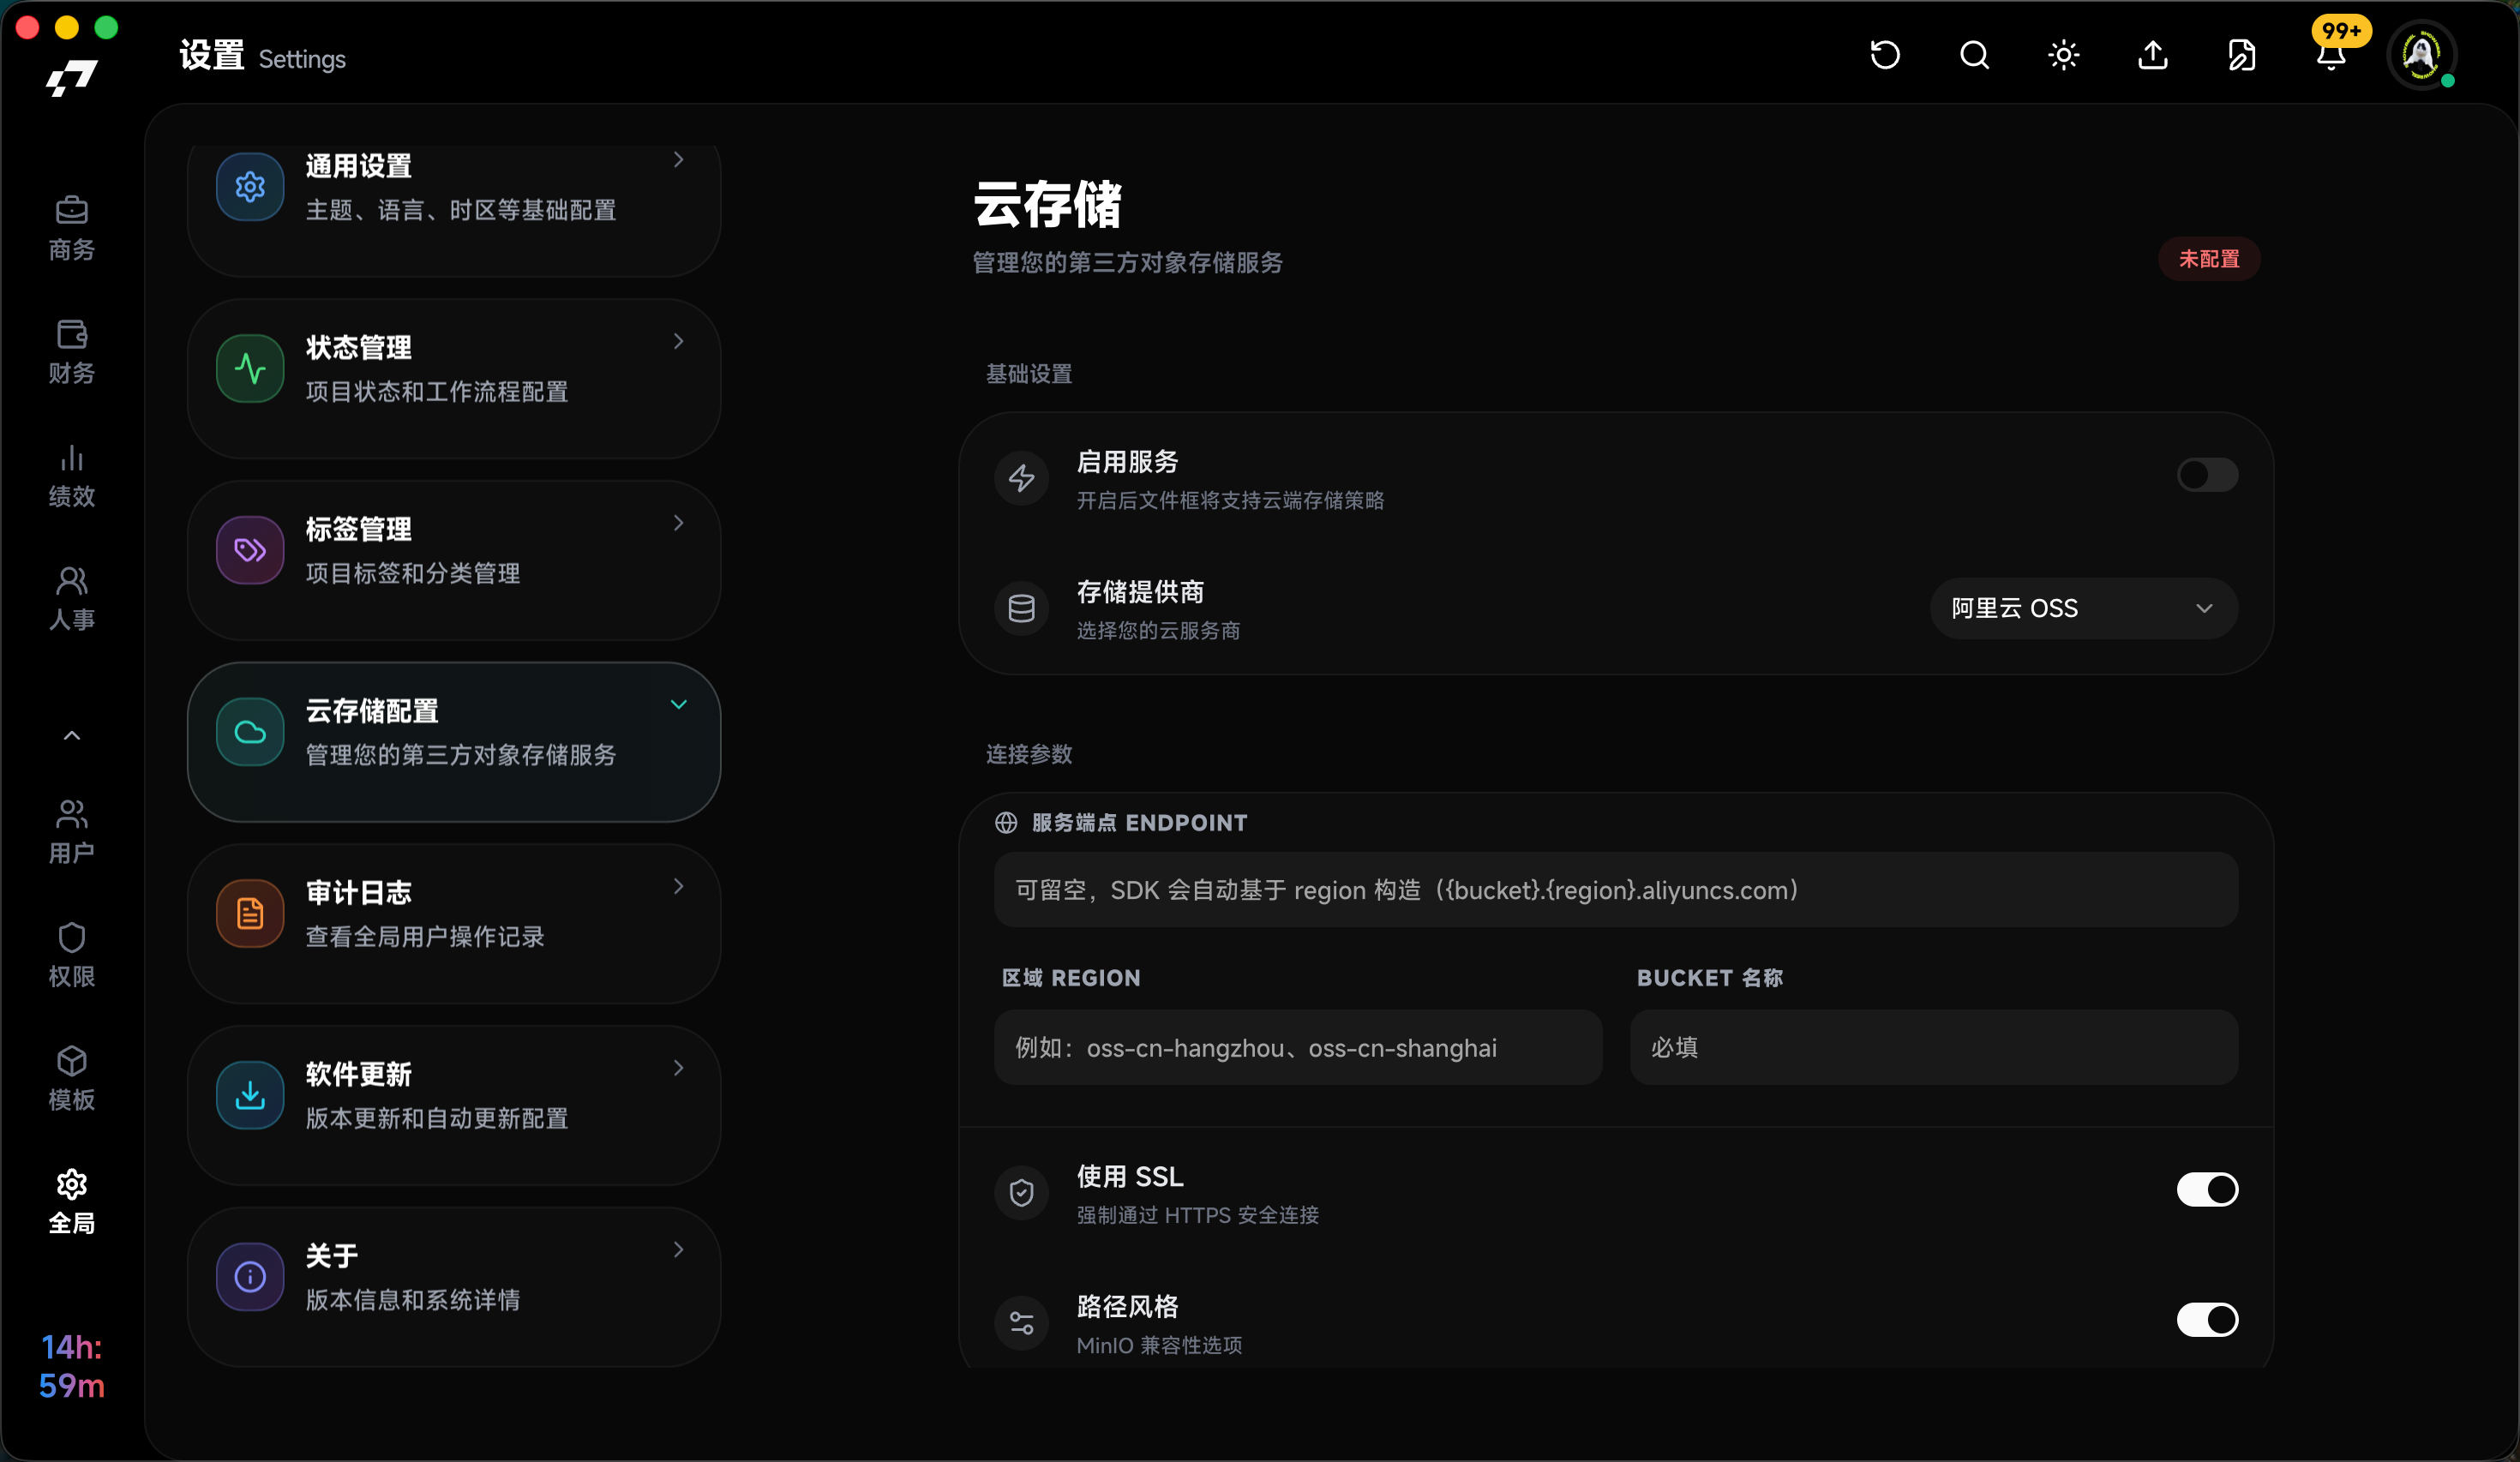Image resolution: width=2520 pixels, height=1462 pixels.
Task: Click the 基础设置 section label
Action: coord(1029,374)
